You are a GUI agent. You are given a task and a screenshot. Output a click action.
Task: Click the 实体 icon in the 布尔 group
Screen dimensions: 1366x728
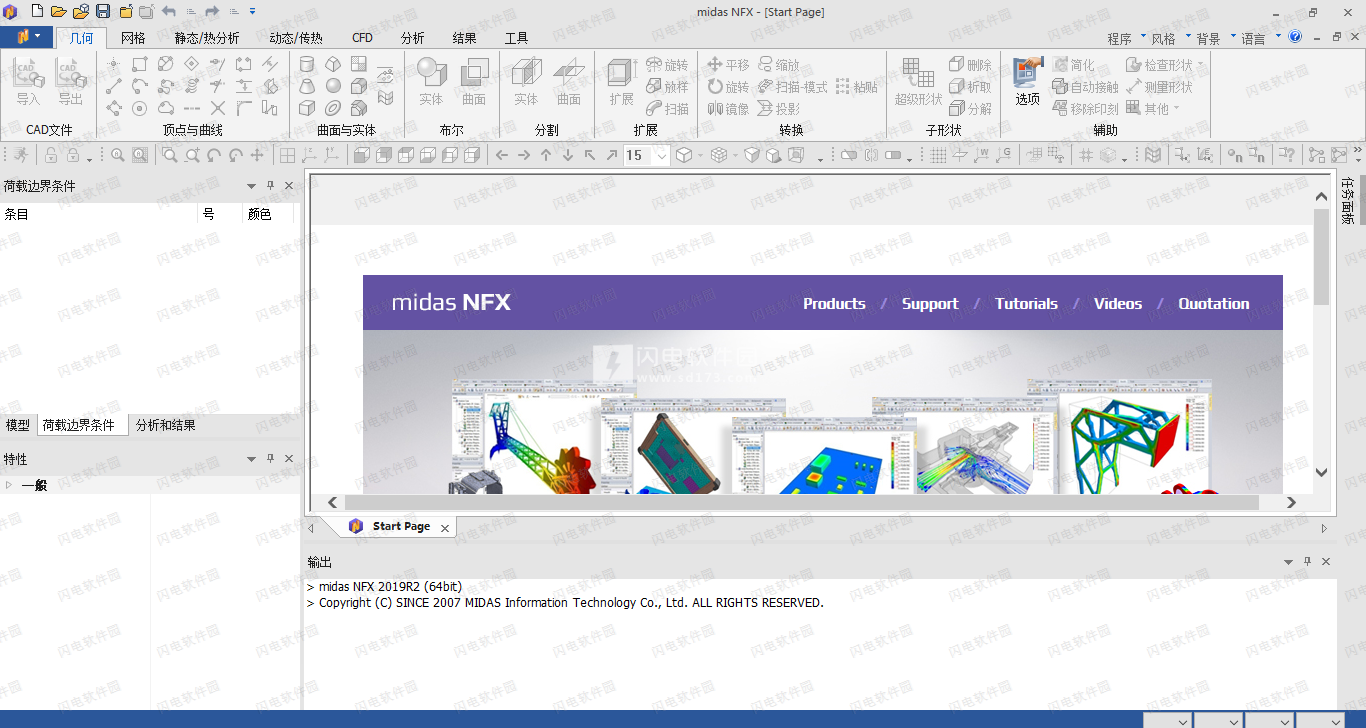pos(431,81)
